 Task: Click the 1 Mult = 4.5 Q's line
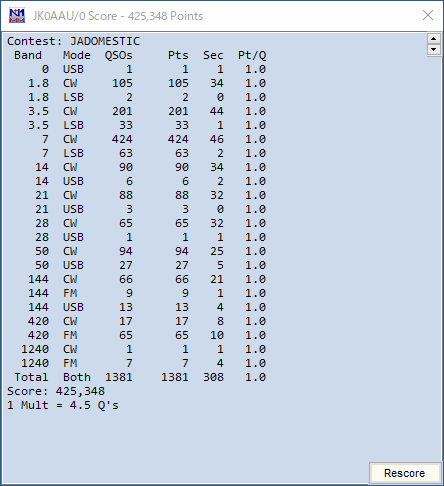(x=63, y=405)
